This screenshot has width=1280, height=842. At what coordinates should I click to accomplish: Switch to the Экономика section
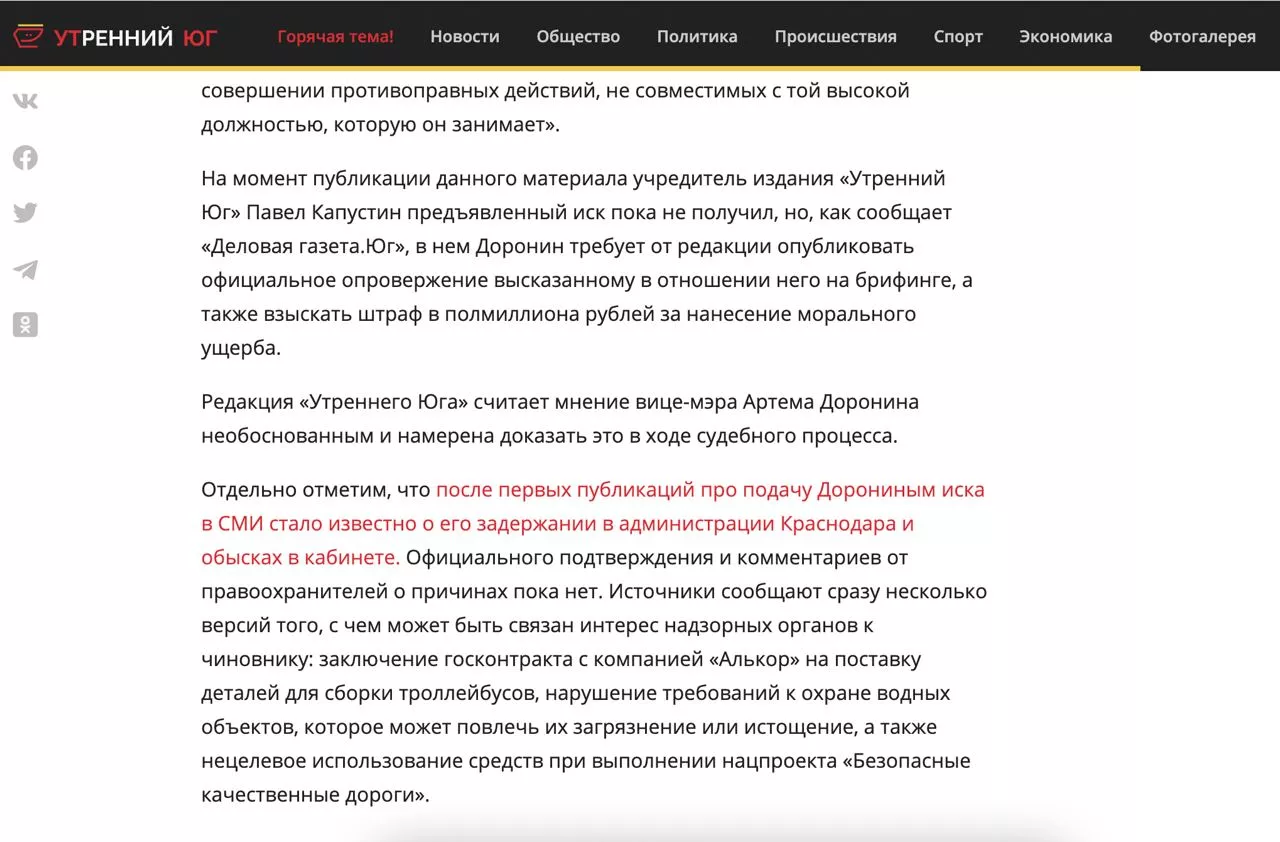(x=1065, y=37)
